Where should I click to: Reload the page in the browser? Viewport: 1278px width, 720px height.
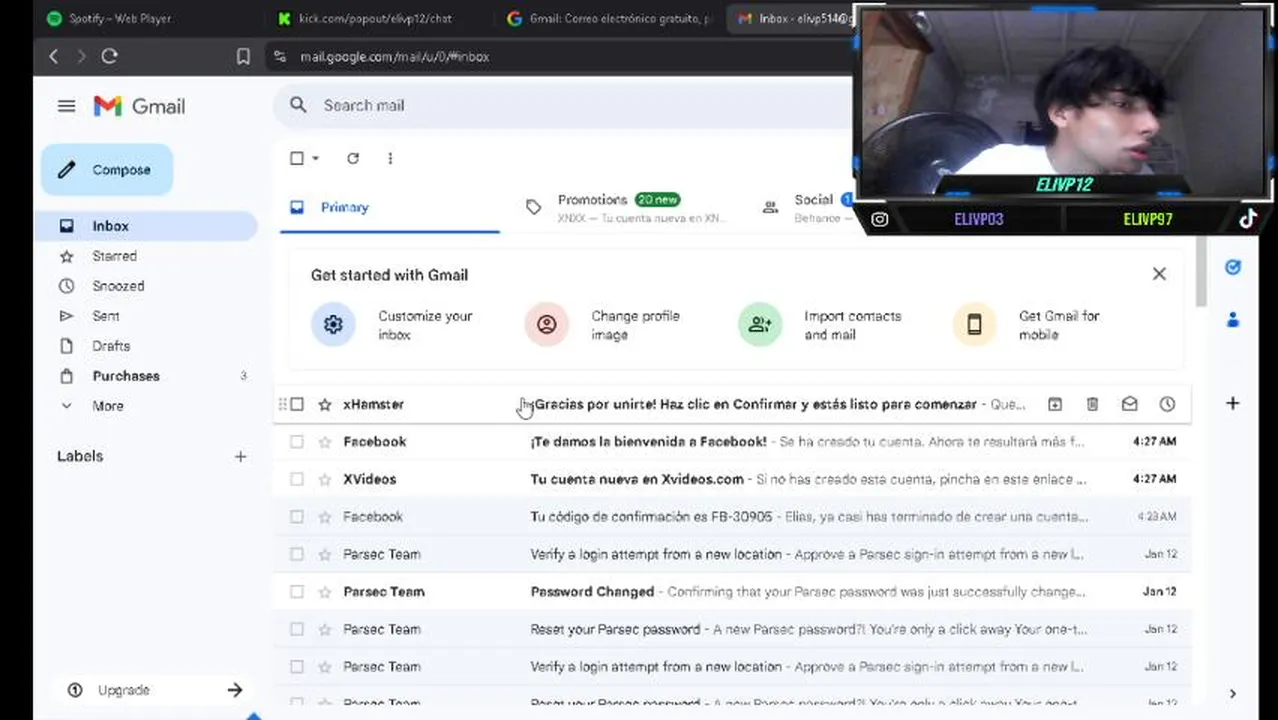pos(109,57)
